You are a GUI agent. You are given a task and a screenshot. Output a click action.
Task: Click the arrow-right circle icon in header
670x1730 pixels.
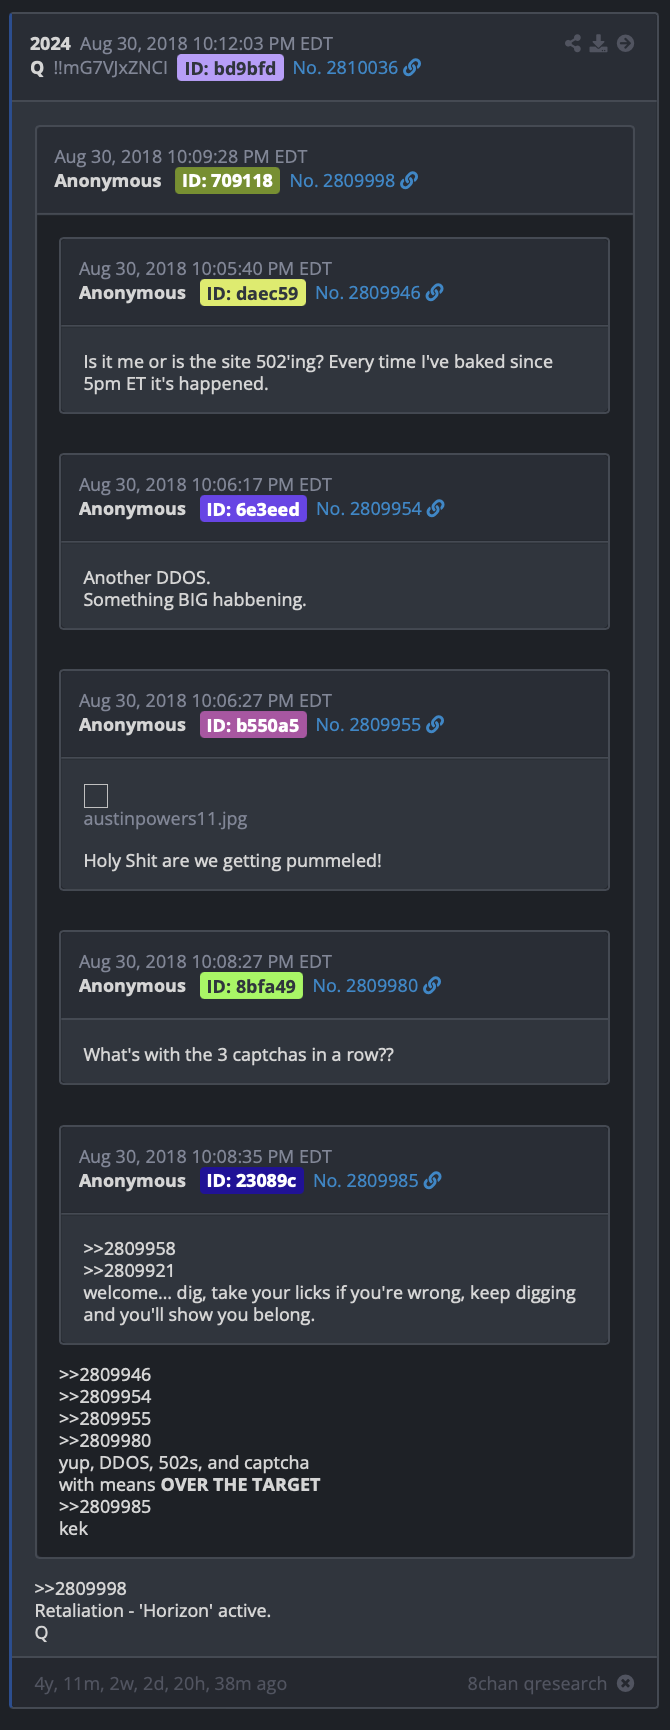coord(625,43)
